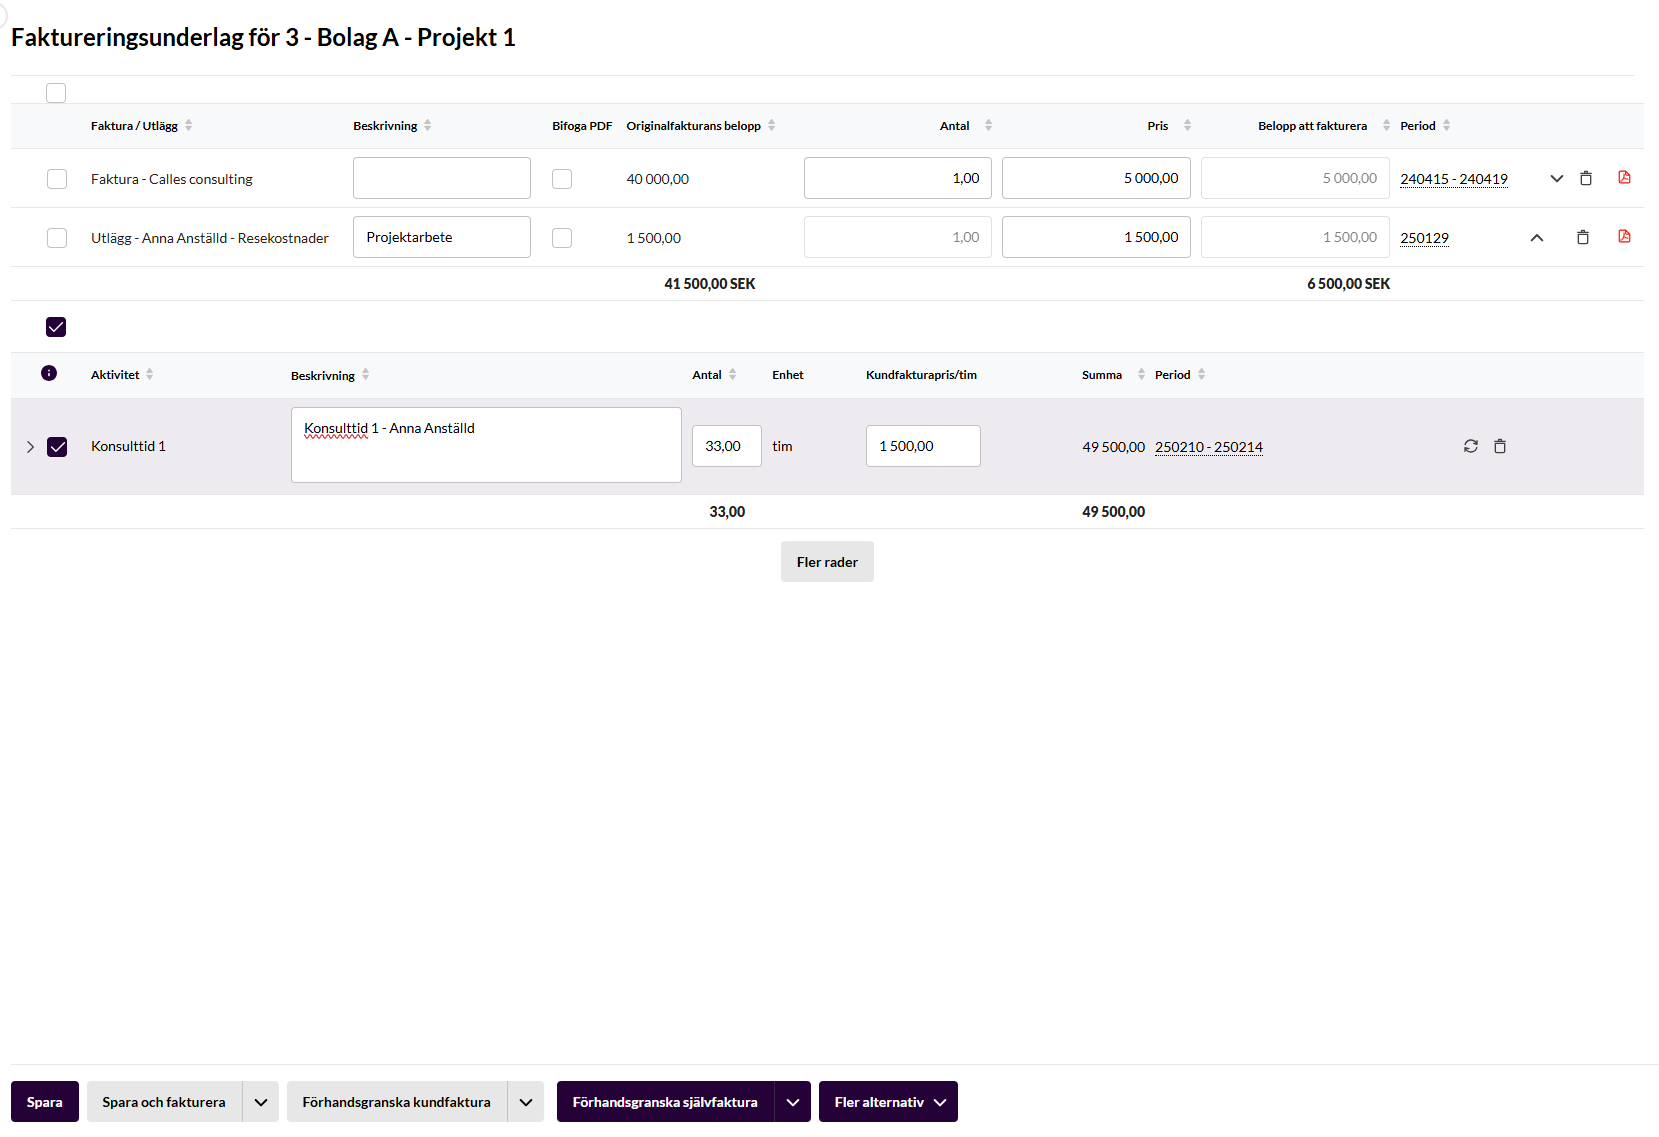Open Förhandsgranska kundfaktura dropdown arrow
This screenshot has height=1137, width=1659.
[x=526, y=1102]
